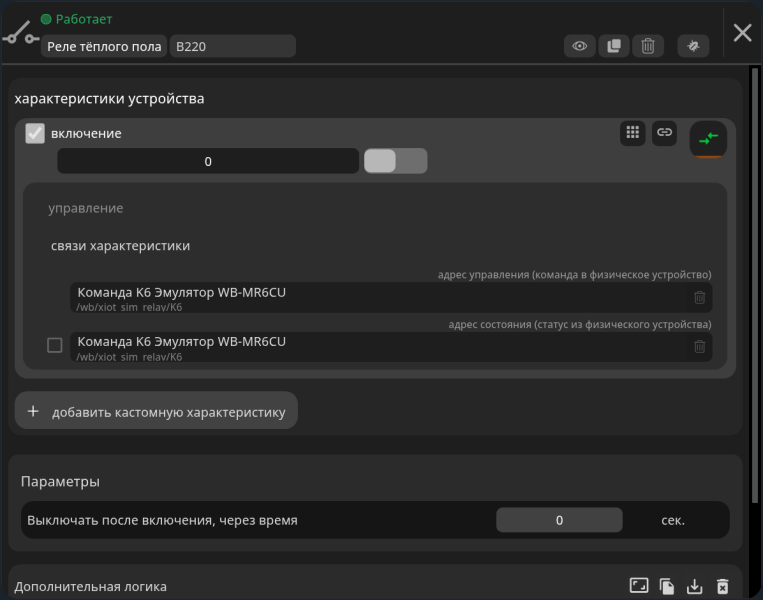
Task: Click the Работает status indicator
Action: [x=77, y=19]
